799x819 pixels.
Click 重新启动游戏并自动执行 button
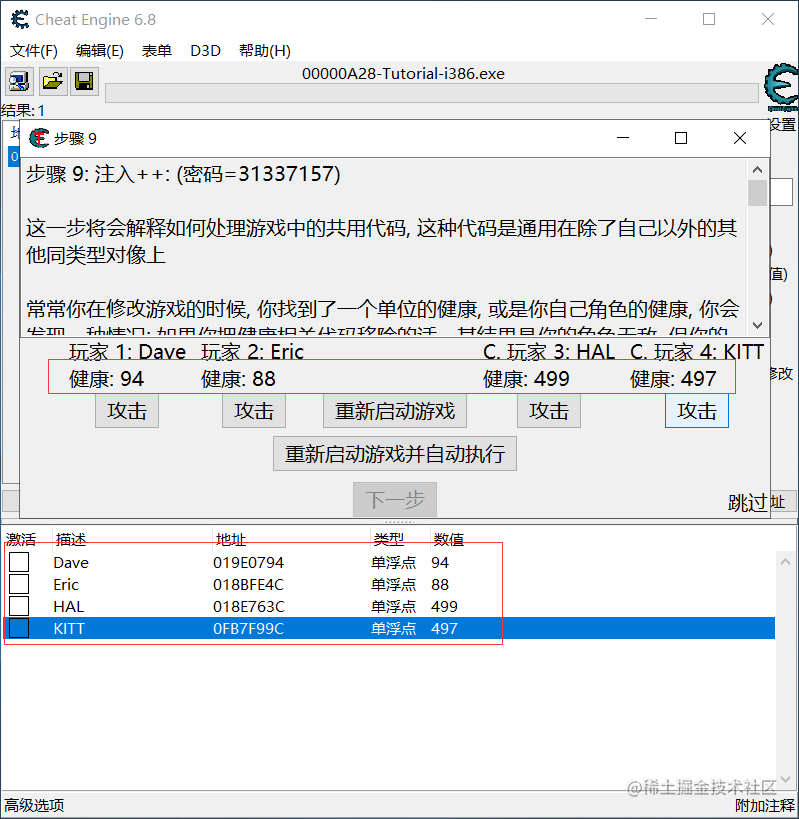(x=395, y=454)
